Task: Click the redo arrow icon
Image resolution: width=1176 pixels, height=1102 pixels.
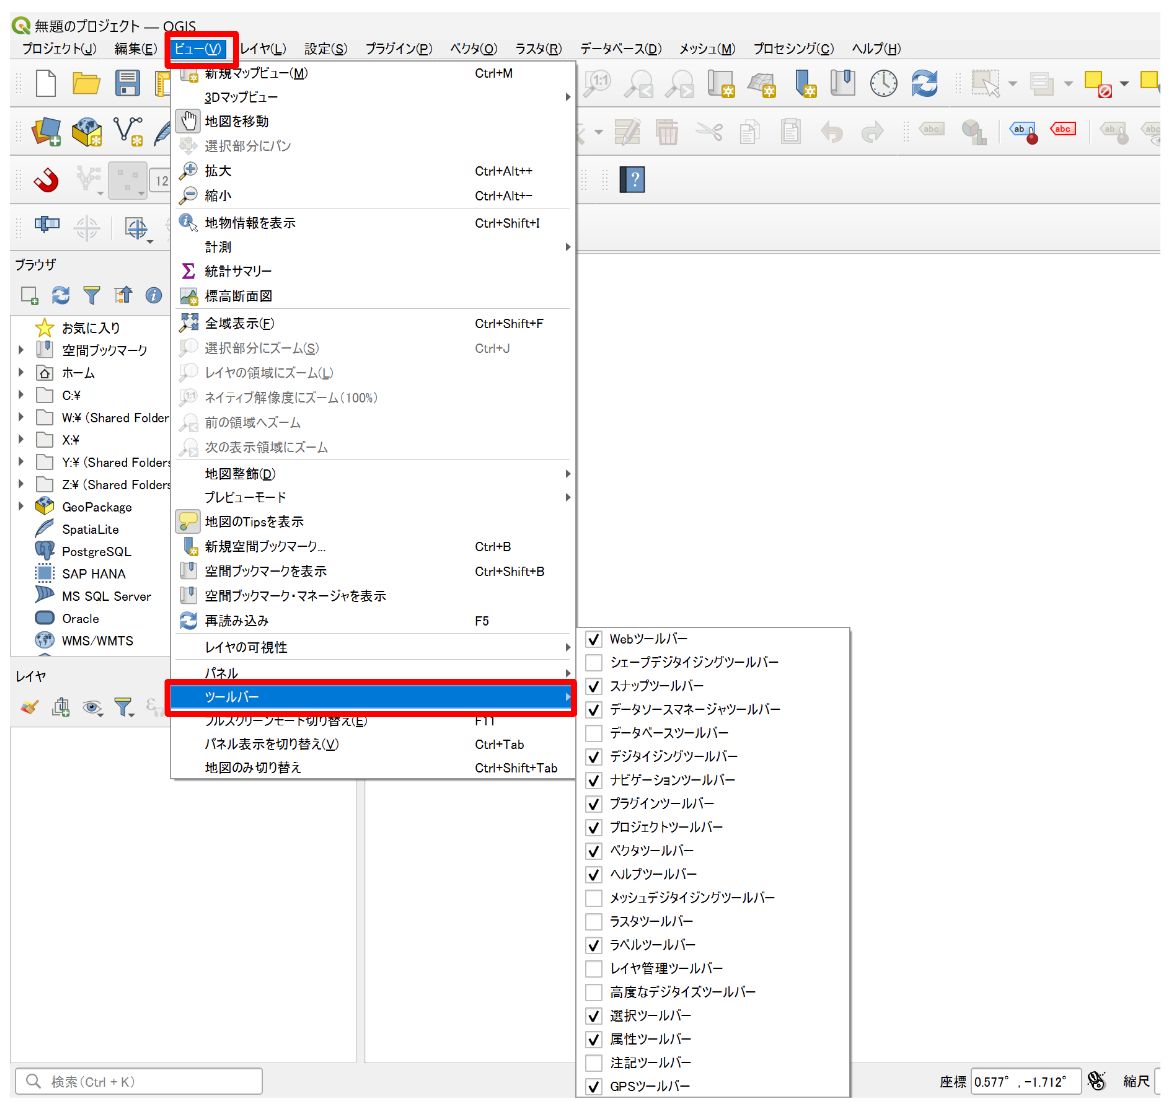Action: click(872, 133)
